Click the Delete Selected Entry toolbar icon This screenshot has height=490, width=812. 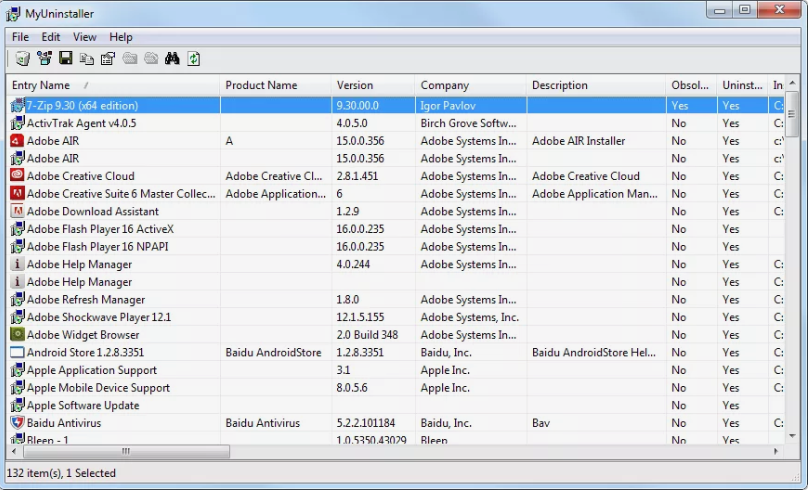point(44,59)
